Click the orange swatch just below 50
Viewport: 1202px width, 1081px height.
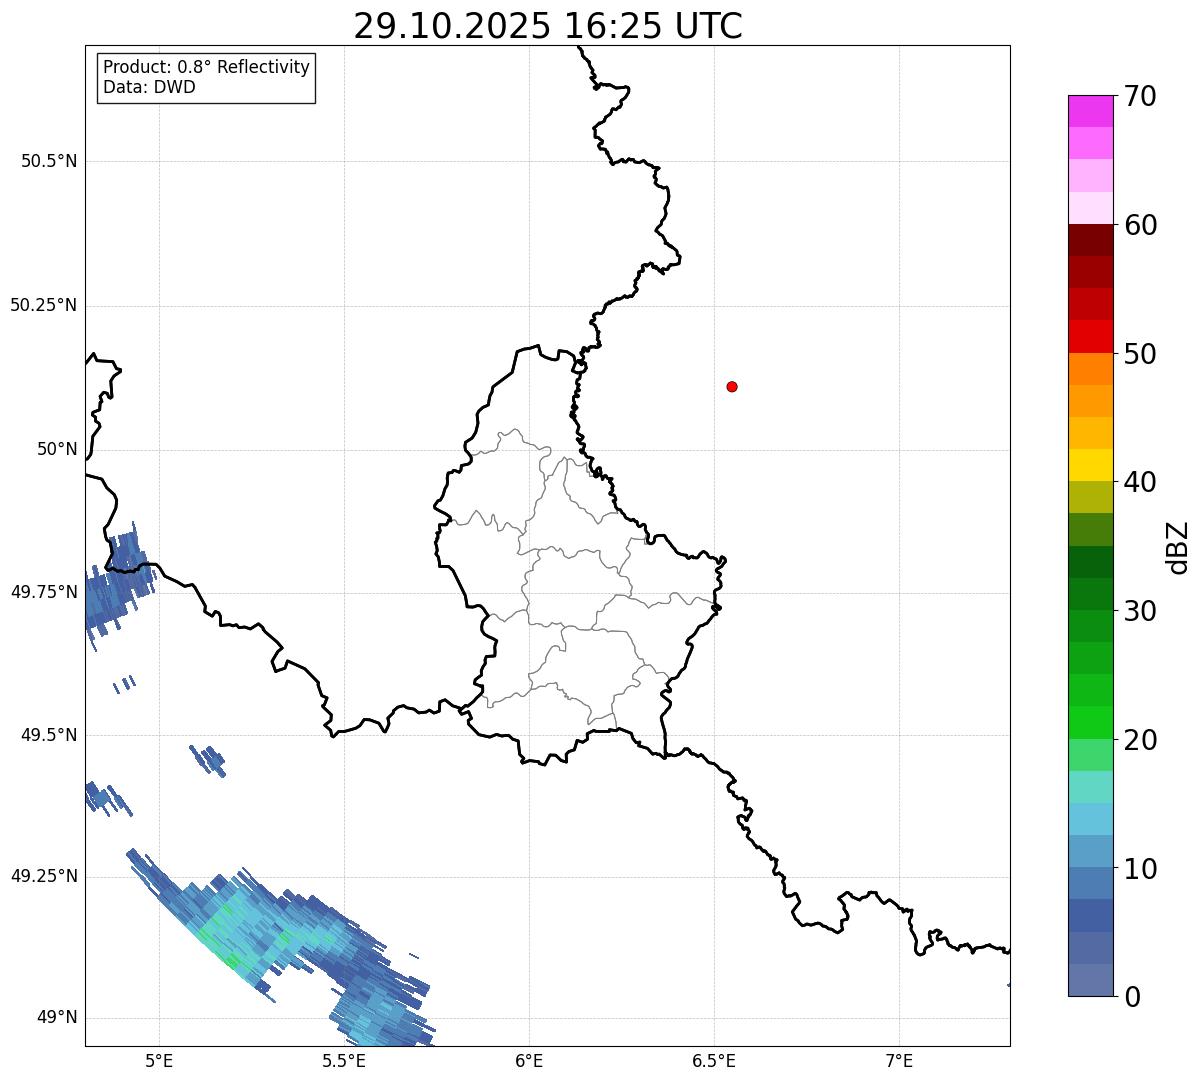(1090, 369)
